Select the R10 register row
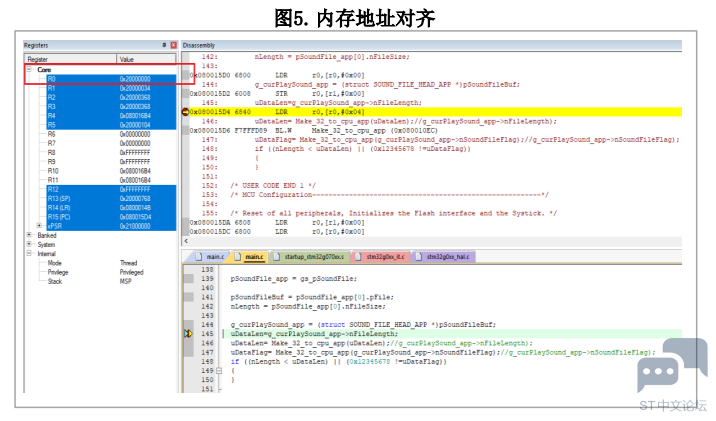The image size is (716, 421). click(x=111, y=171)
